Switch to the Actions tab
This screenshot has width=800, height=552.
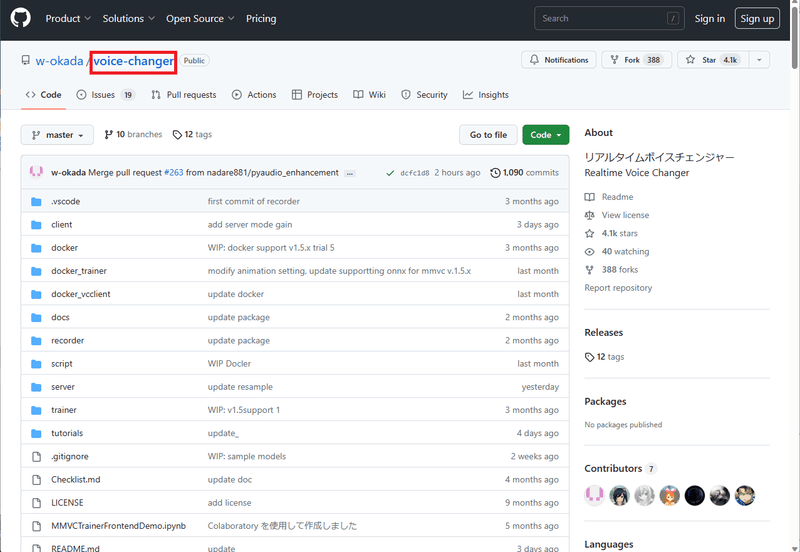tap(254, 95)
